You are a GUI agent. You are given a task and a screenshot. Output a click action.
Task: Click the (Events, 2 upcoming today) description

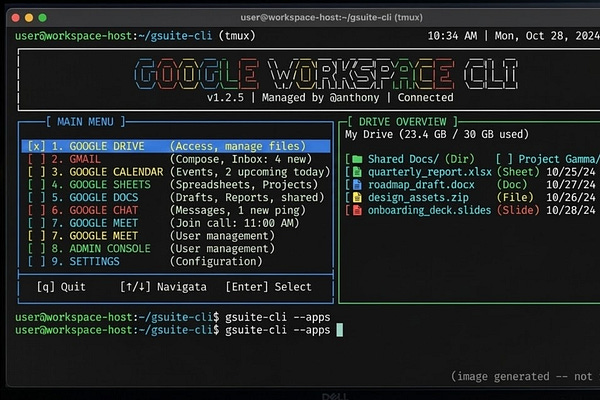point(250,172)
